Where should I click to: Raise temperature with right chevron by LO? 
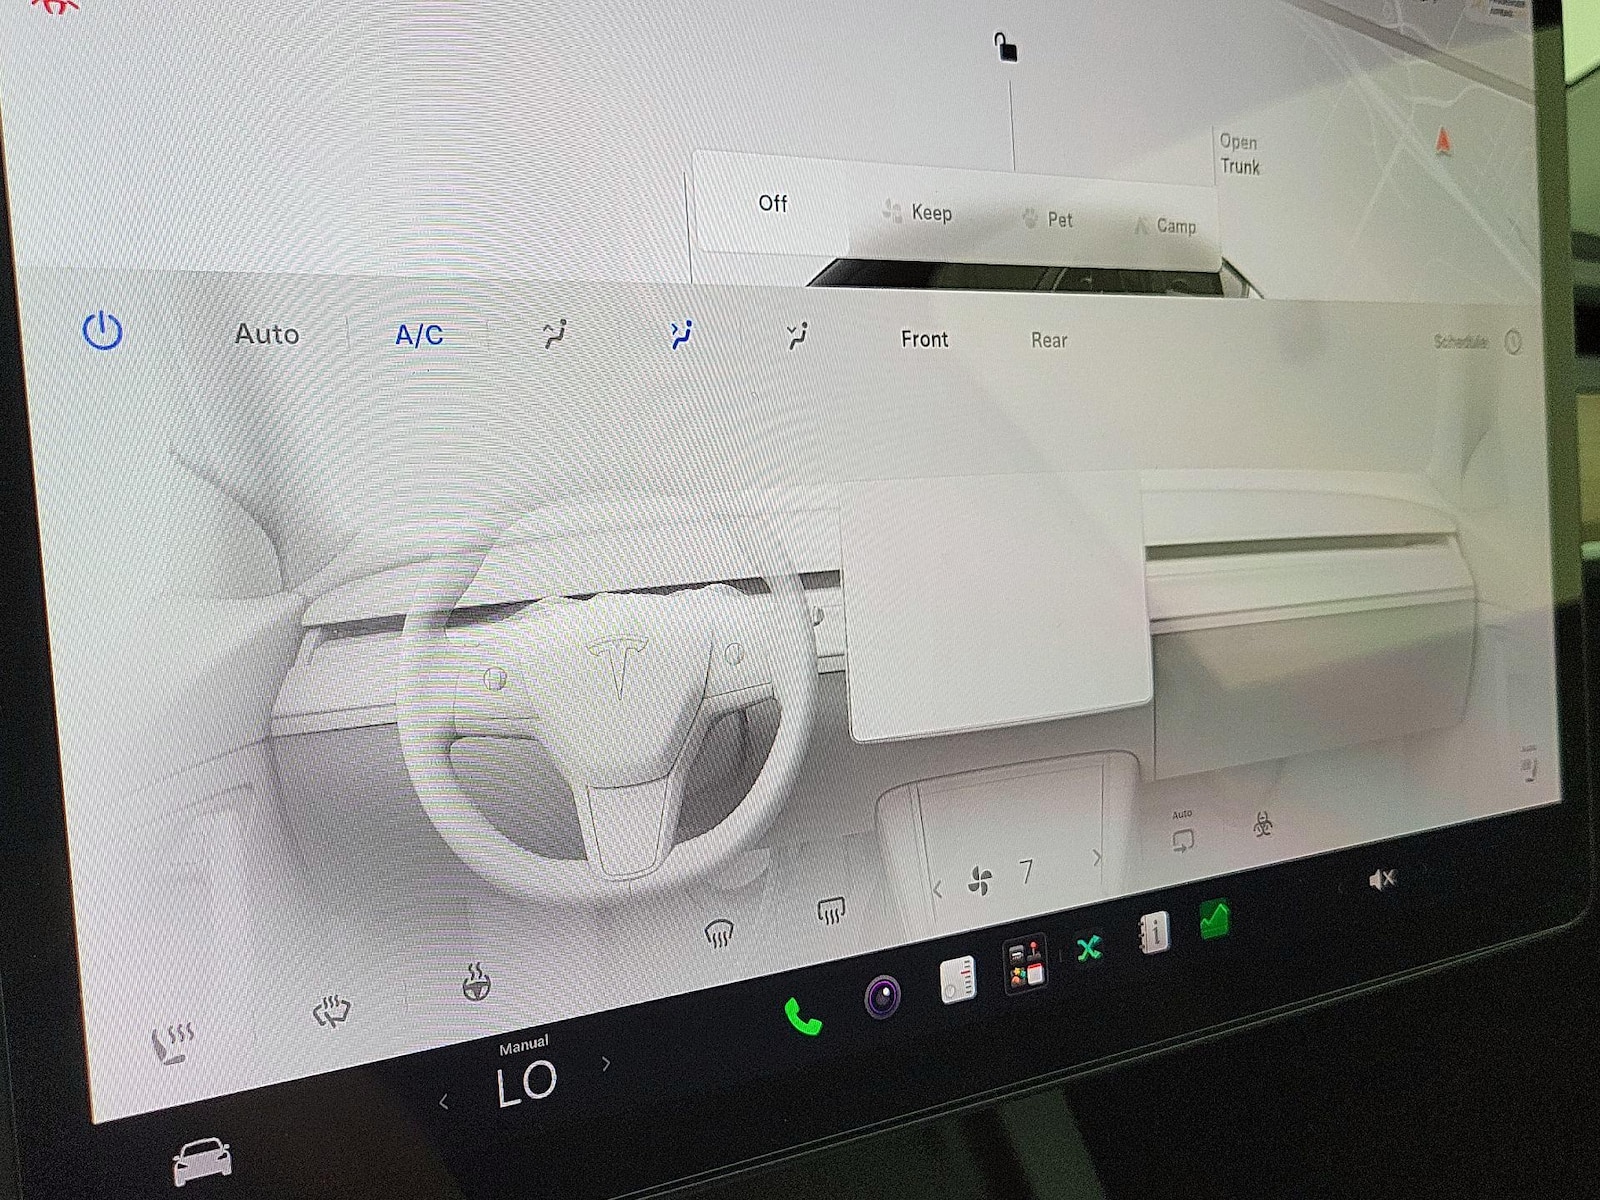[606, 1063]
